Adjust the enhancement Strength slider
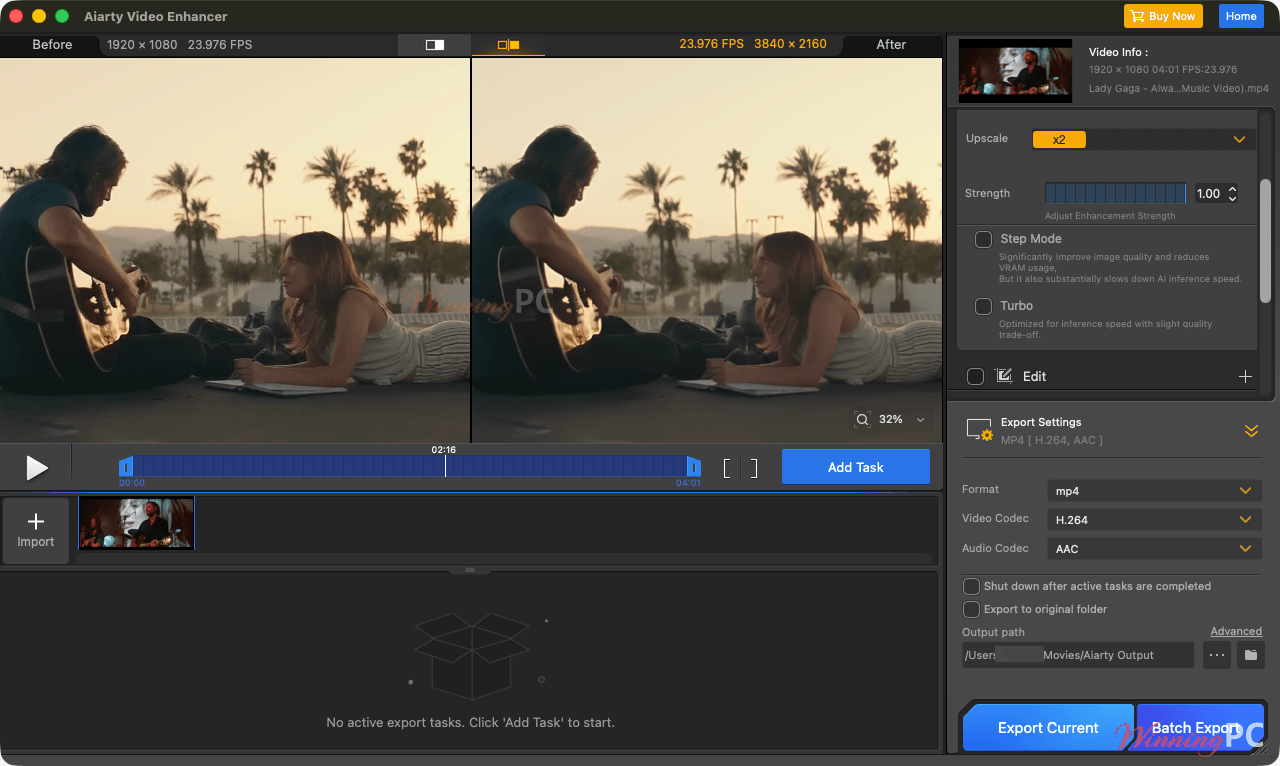1280x766 pixels. 1115,193
